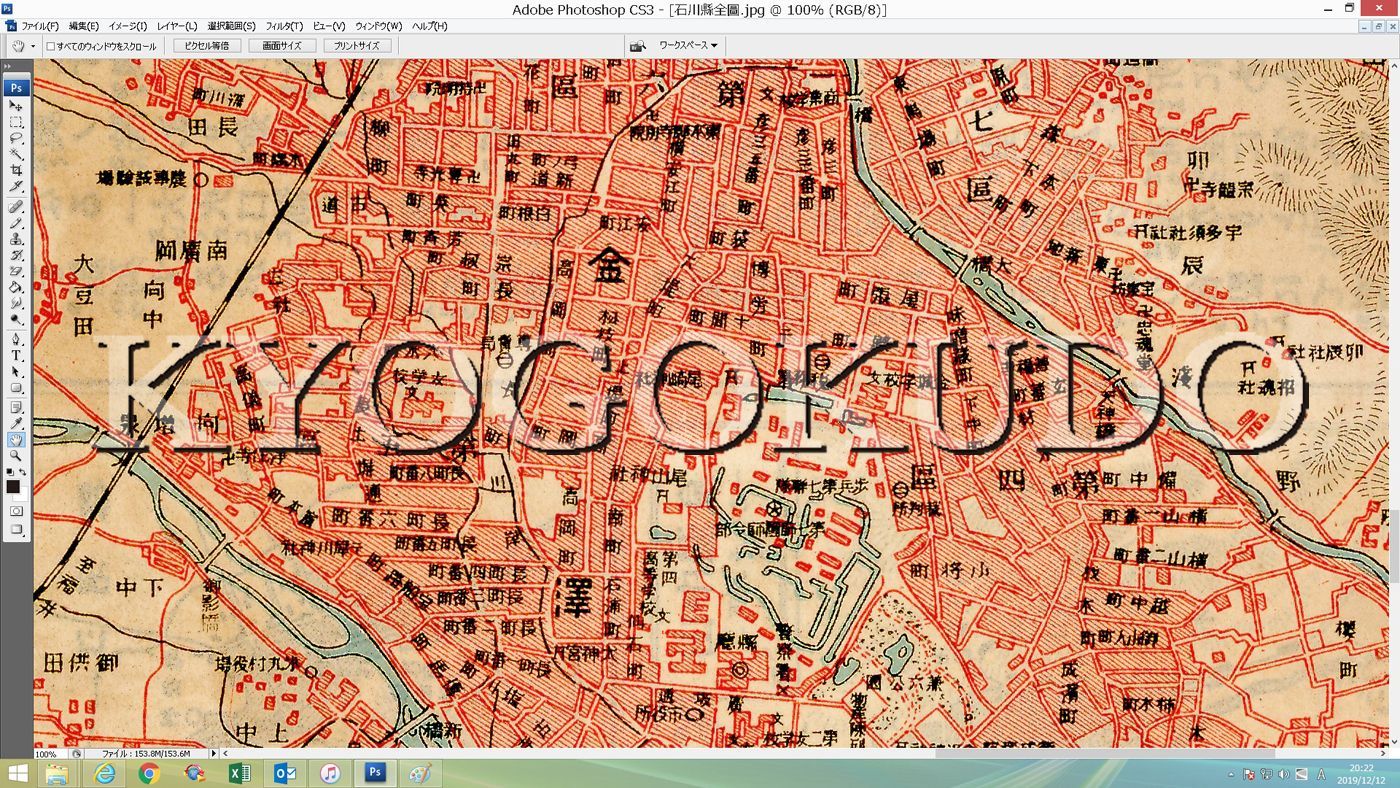
Task: Select the Path Selection tool
Action: pyautogui.click(x=16, y=371)
